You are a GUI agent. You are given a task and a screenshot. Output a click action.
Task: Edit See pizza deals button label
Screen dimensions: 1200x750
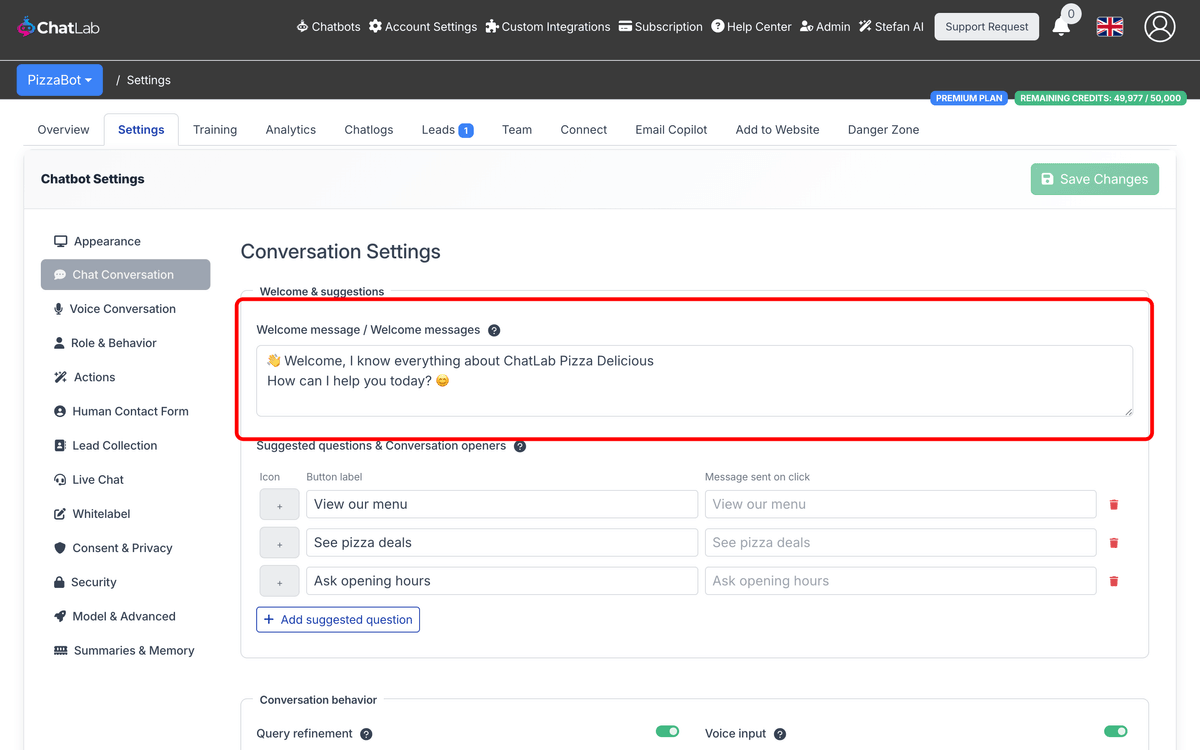(x=502, y=543)
